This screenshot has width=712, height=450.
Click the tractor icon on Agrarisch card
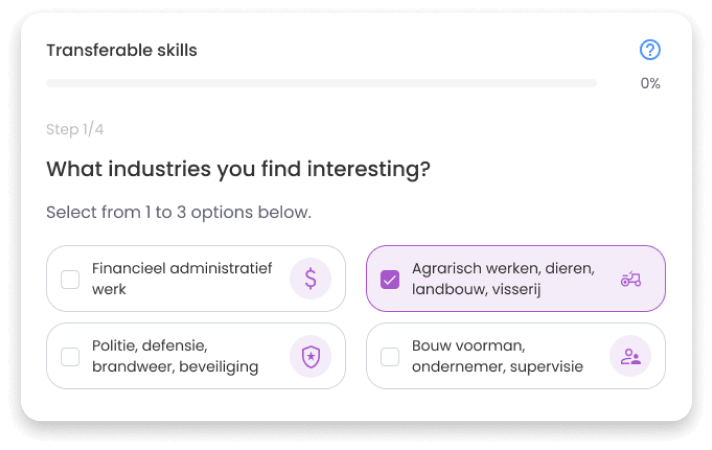pyautogui.click(x=630, y=279)
